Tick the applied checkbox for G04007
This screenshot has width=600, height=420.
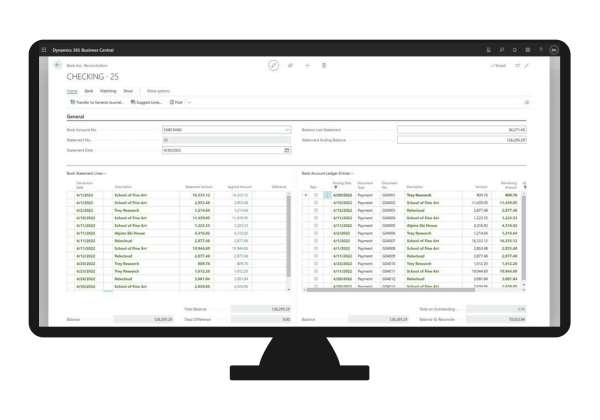316,241
